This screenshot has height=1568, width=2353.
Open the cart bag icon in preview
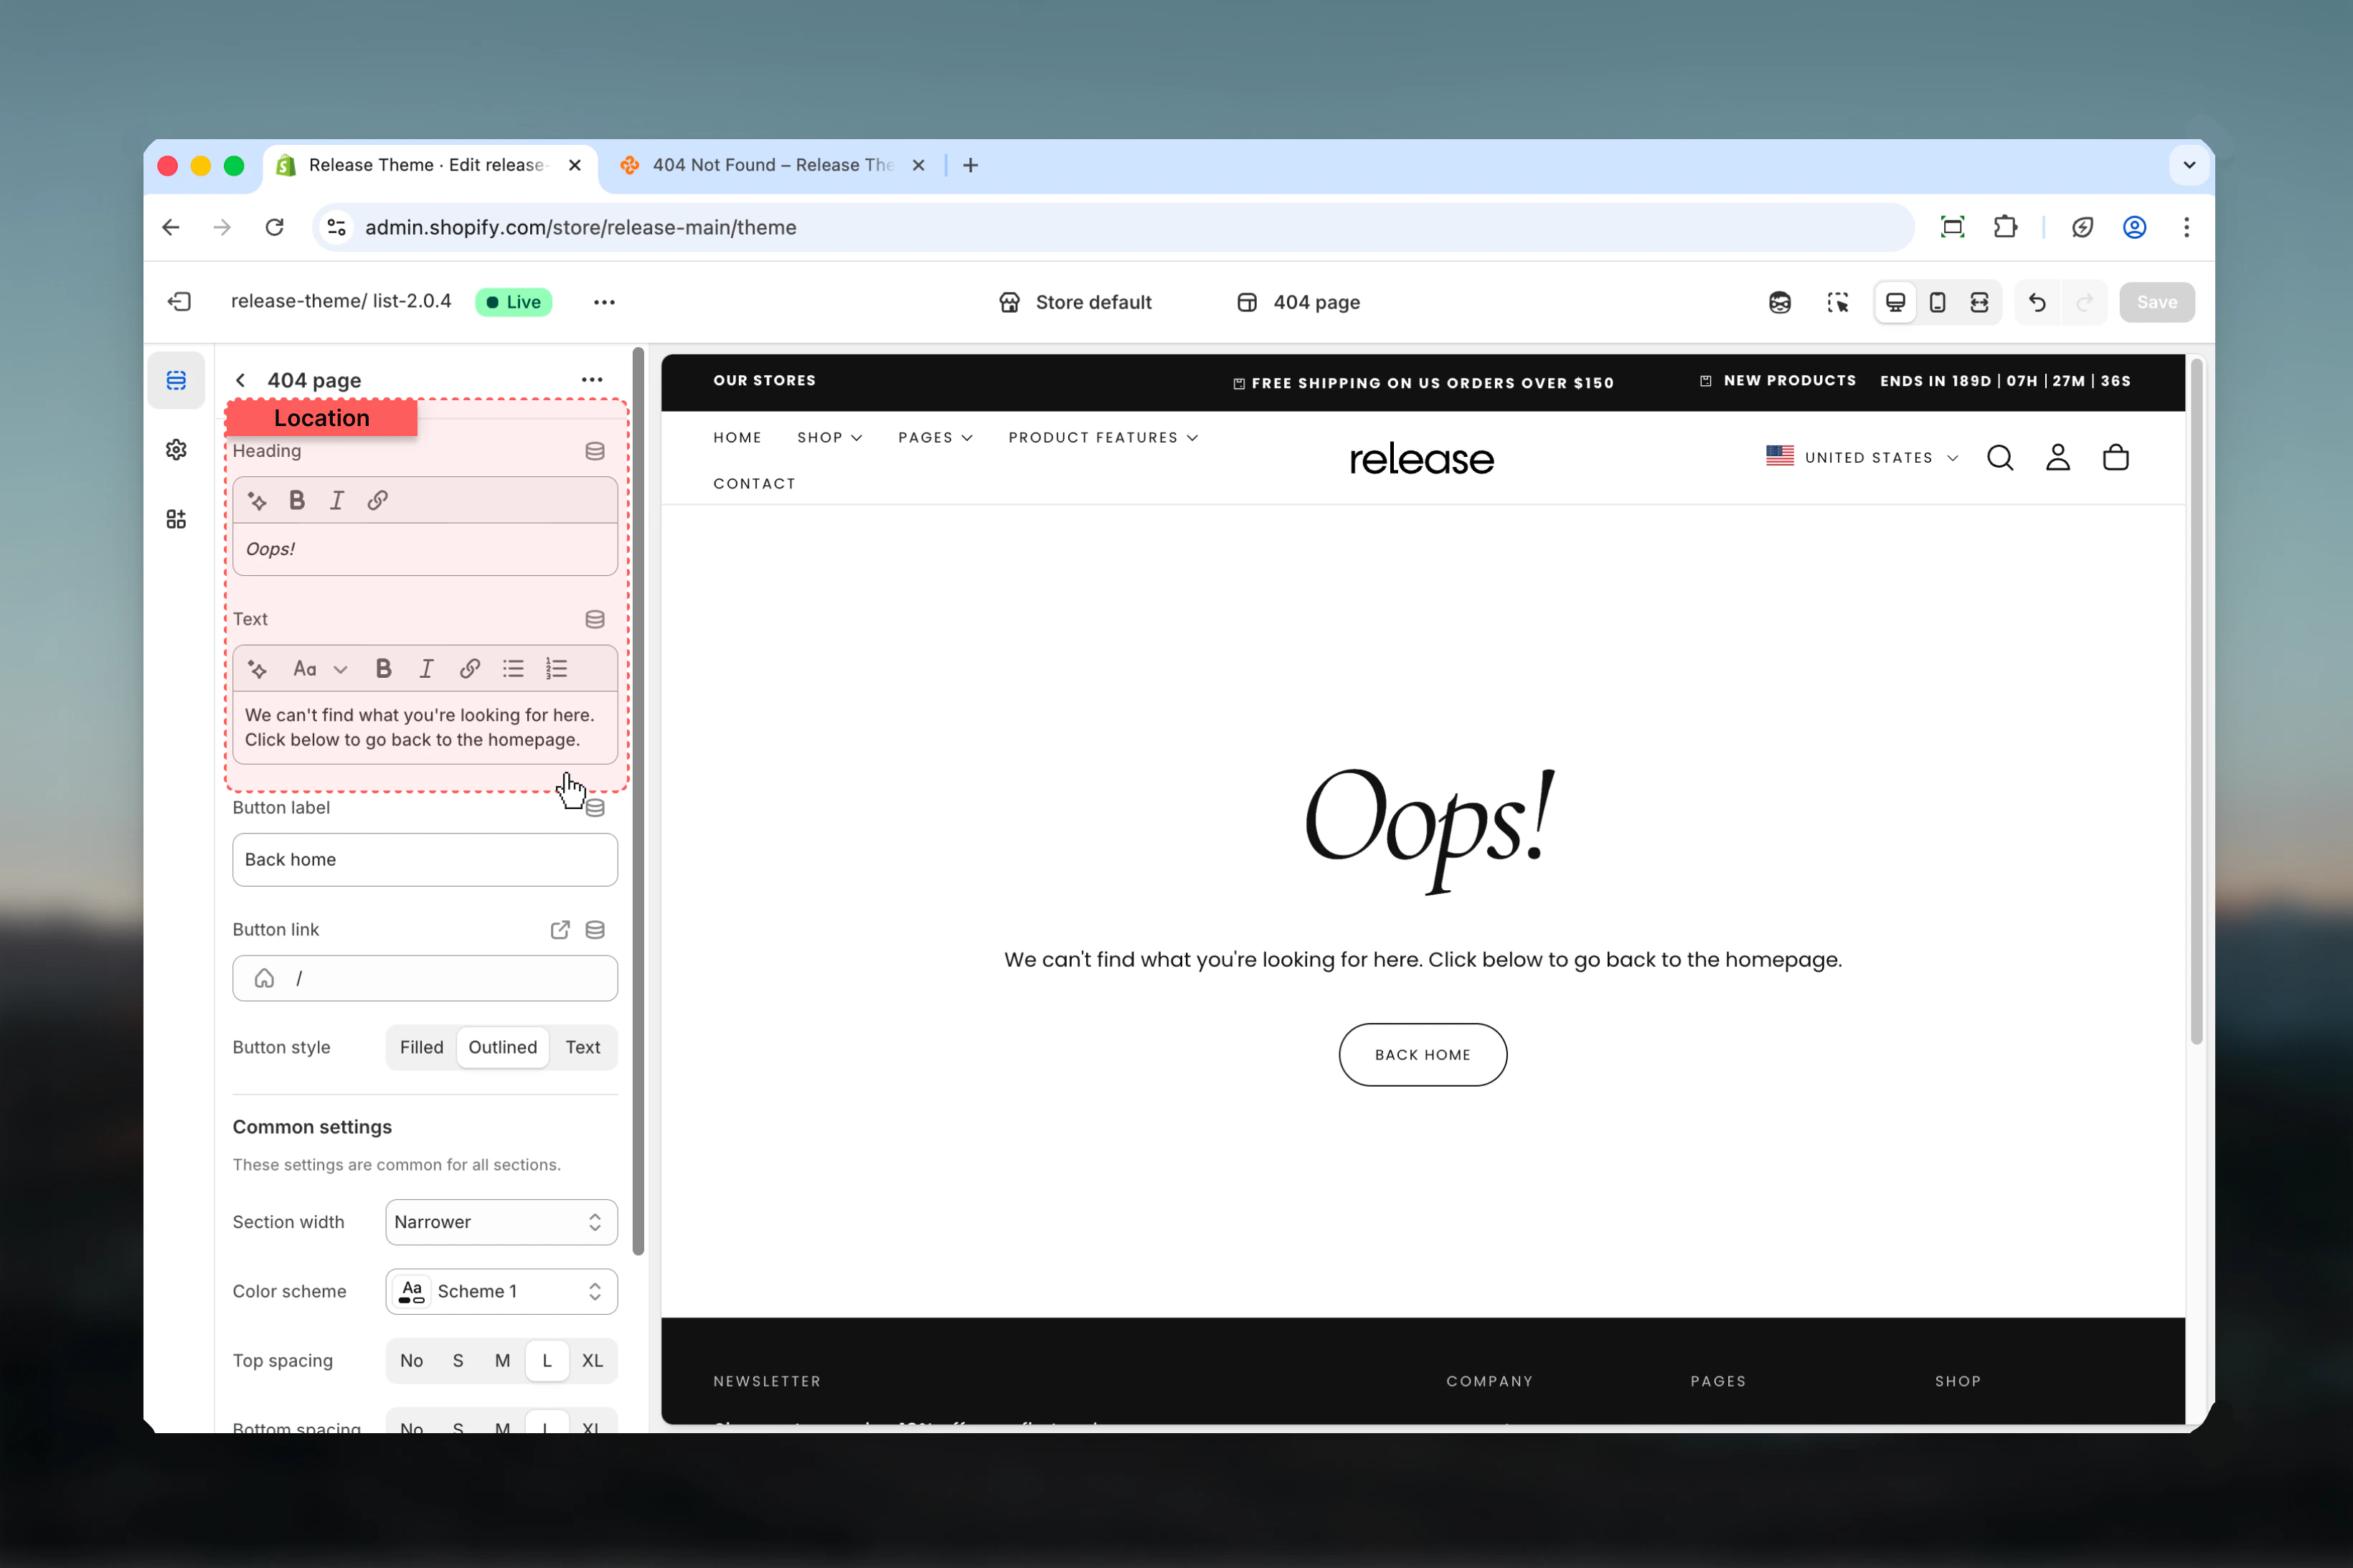pyautogui.click(x=2116, y=458)
